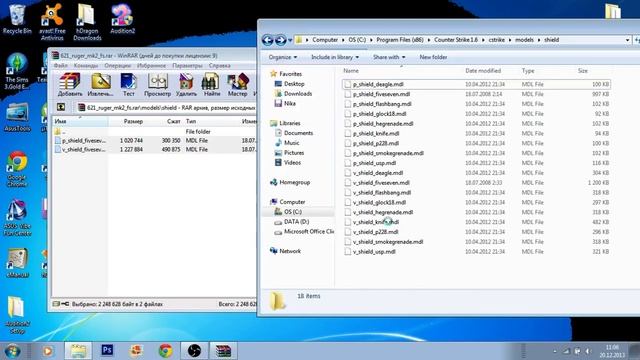This screenshot has width=640, height=360.
Task: Click the cstrike breadcrumb in address bar
Action: tap(497, 40)
